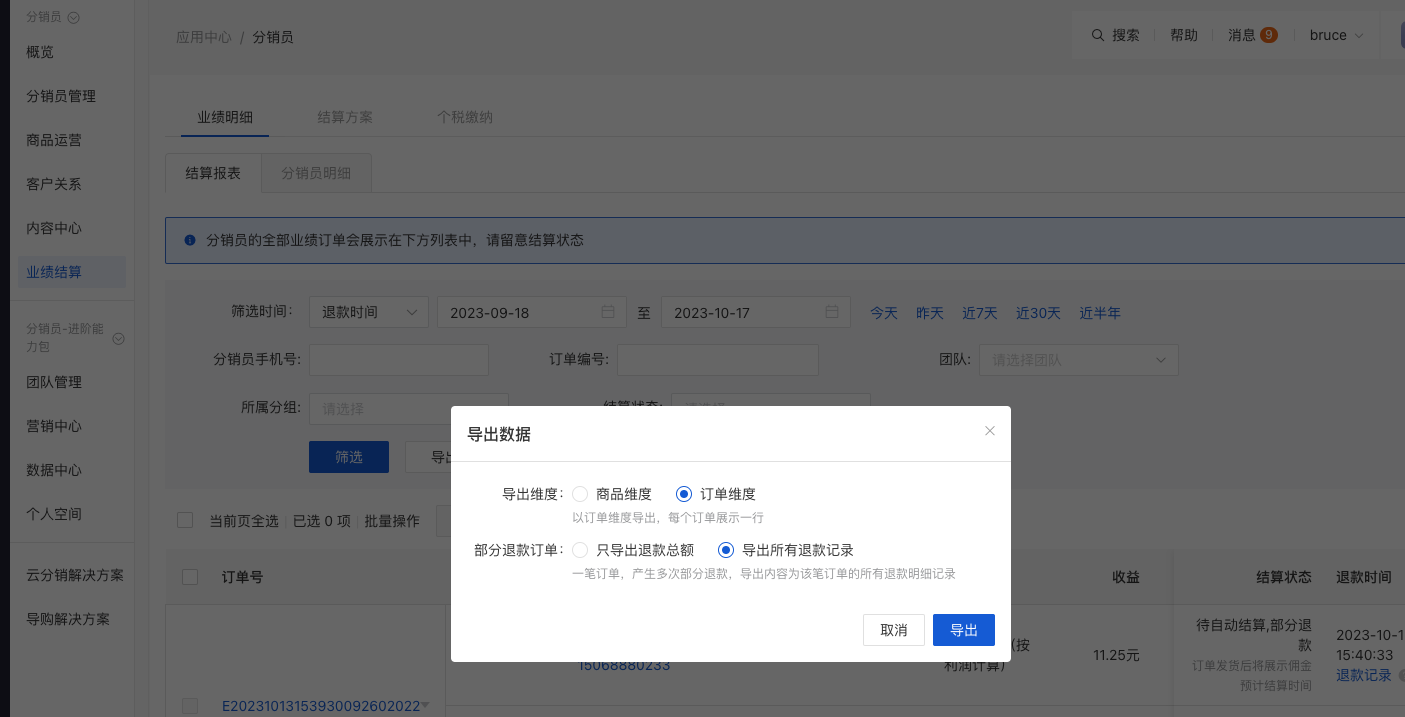Click the blue 筛选 button
This screenshot has height=717, width=1405.
pos(349,457)
